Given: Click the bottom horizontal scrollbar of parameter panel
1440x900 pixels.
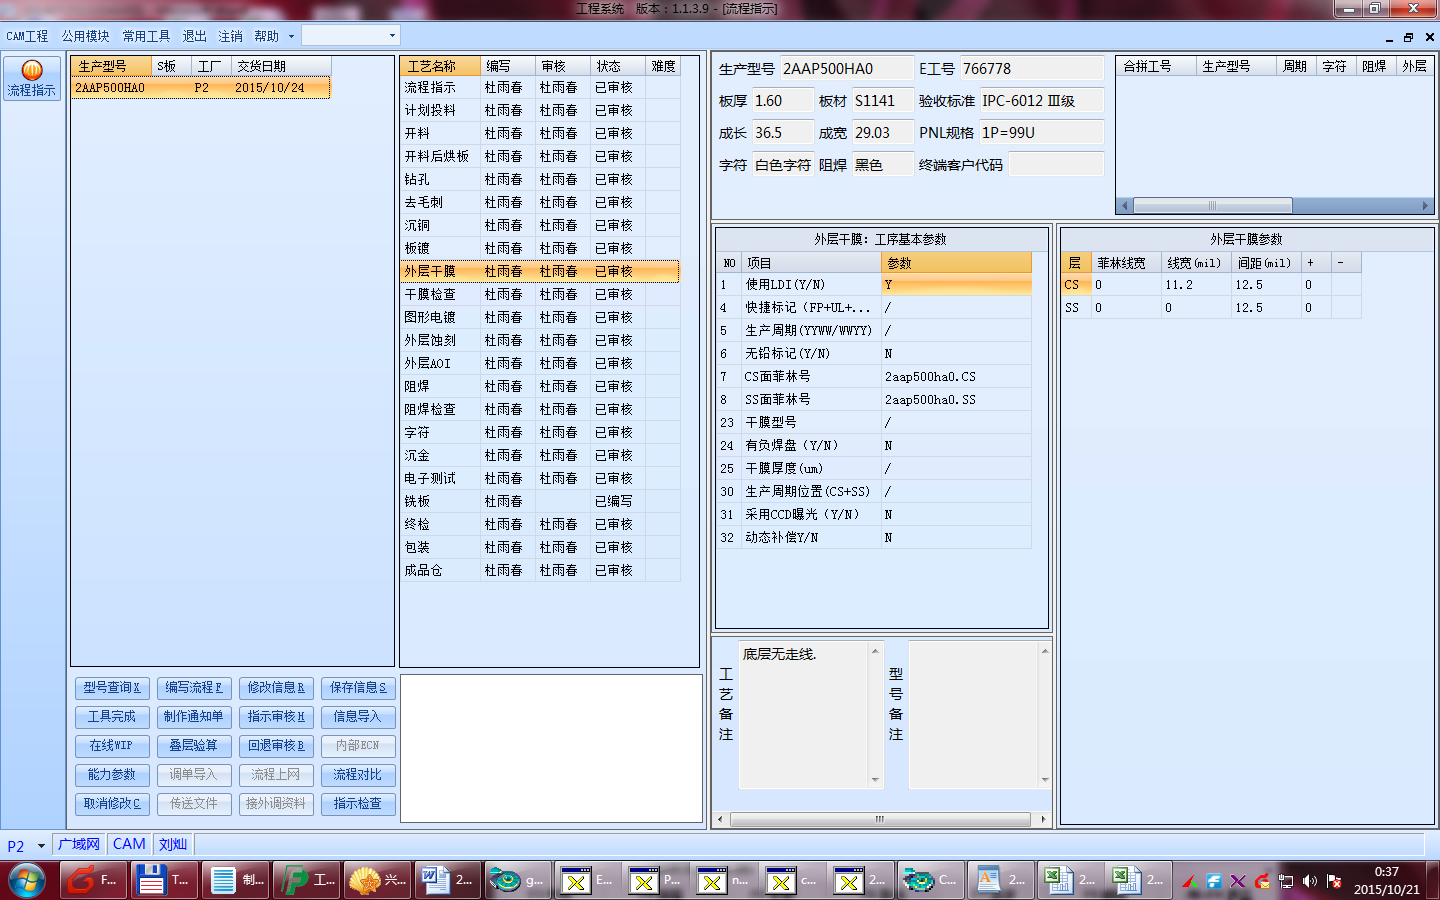Looking at the screenshot, I should [x=881, y=819].
